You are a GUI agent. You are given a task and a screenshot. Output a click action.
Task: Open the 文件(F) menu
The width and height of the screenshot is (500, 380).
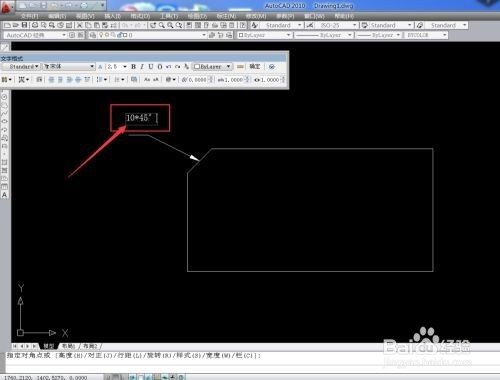pos(29,16)
